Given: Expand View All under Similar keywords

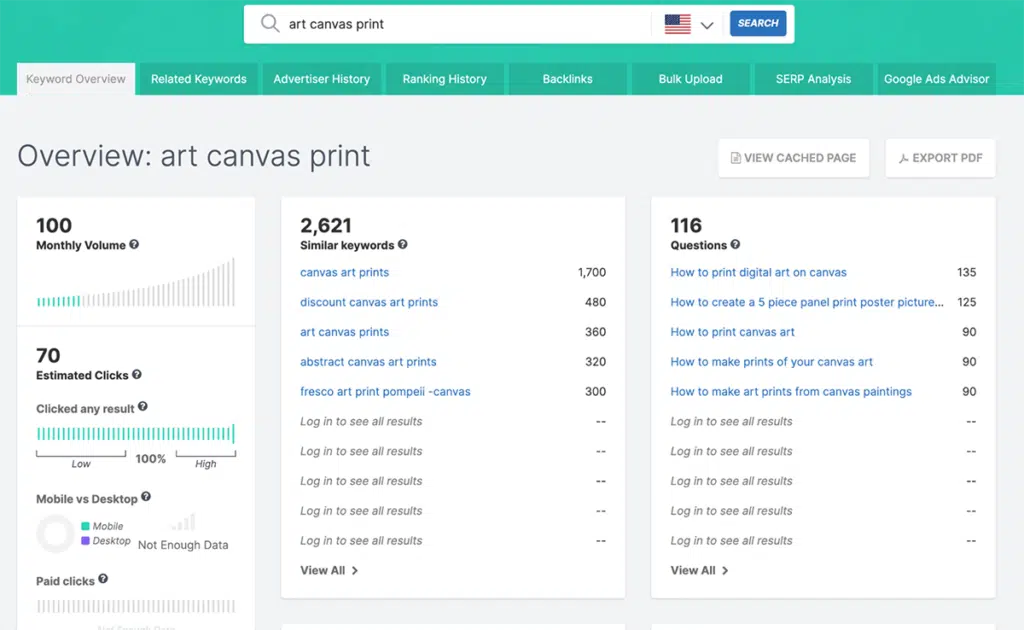Looking at the screenshot, I should pos(328,570).
